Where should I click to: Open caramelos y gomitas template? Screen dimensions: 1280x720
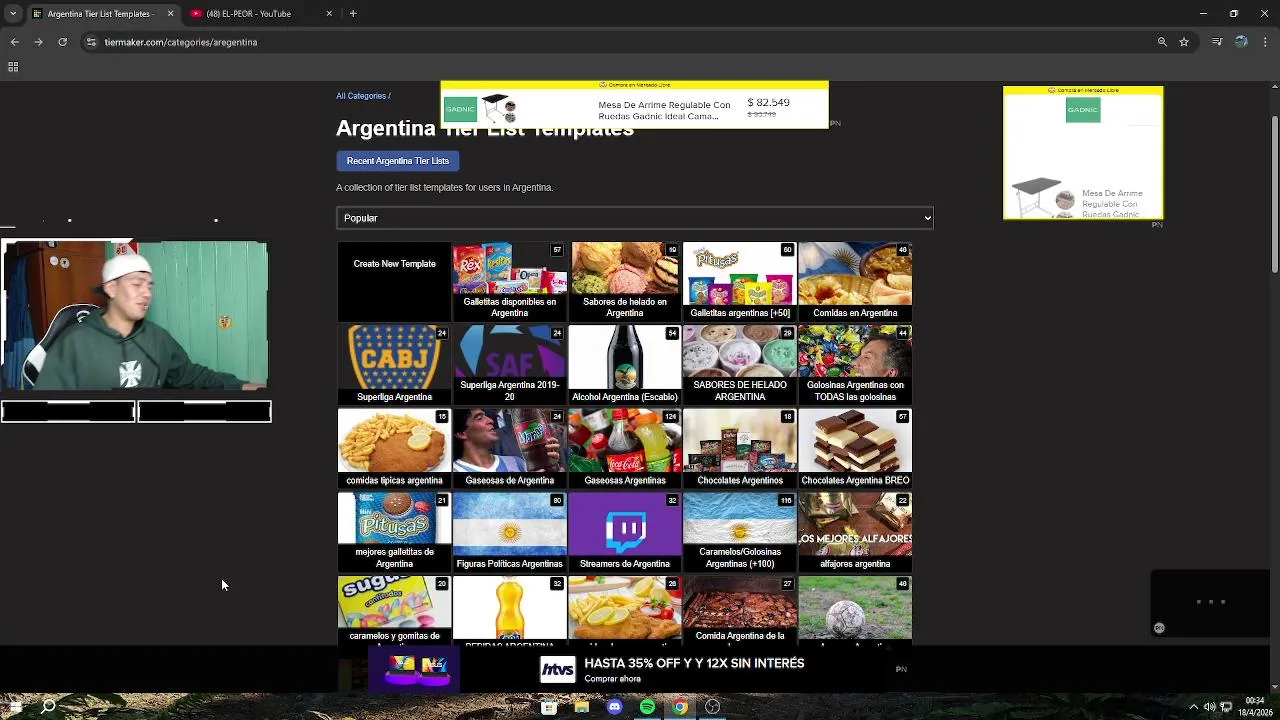tap(394, 610)
